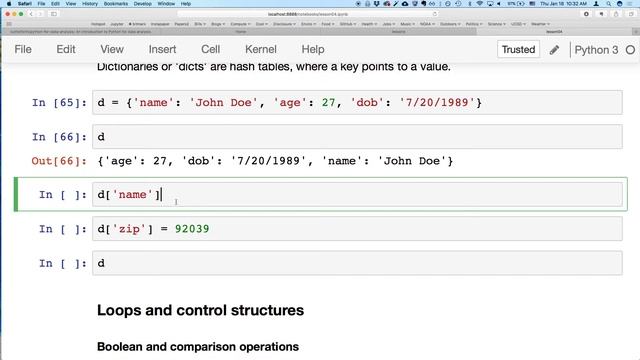Click the kernel idle circle indicator
Screen dimensions: 640x360
(x=630, y=50)
